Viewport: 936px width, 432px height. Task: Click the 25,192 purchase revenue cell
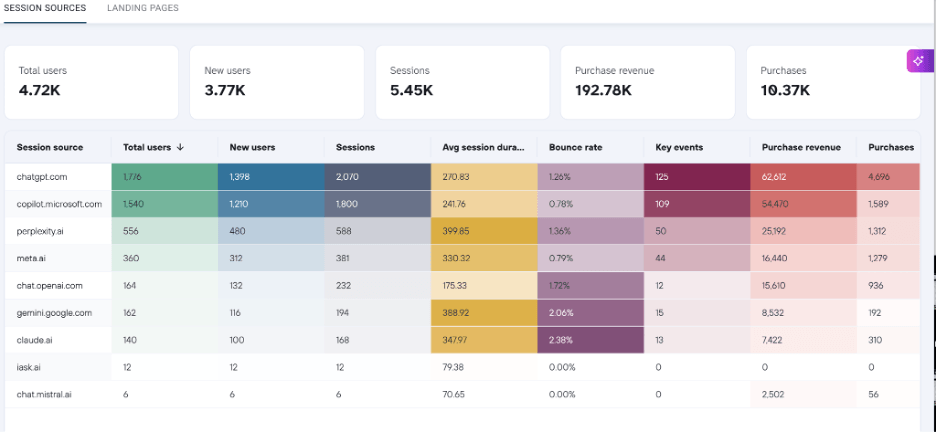[803, 231]
